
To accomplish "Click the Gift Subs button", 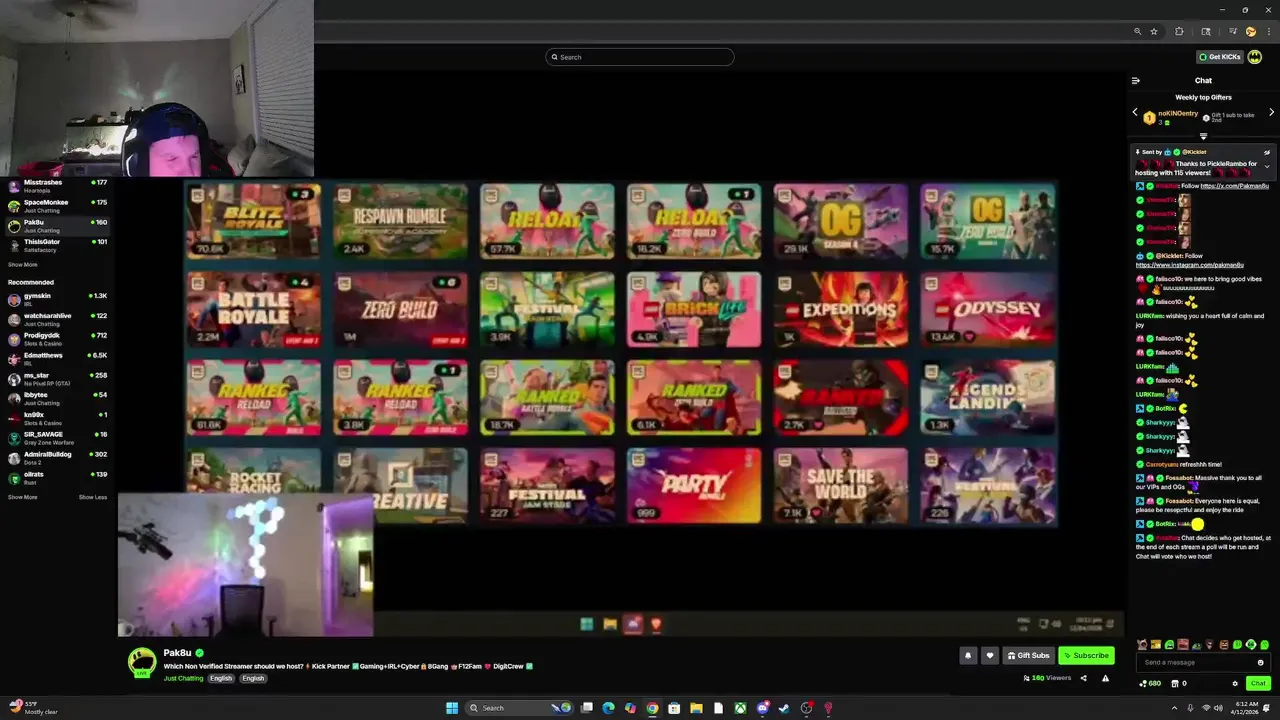I will click(x=1029, y=656).
